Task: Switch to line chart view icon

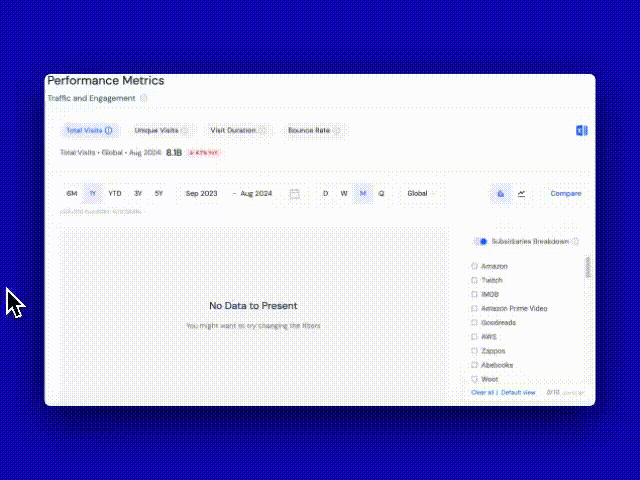Action: click(521, 194)
